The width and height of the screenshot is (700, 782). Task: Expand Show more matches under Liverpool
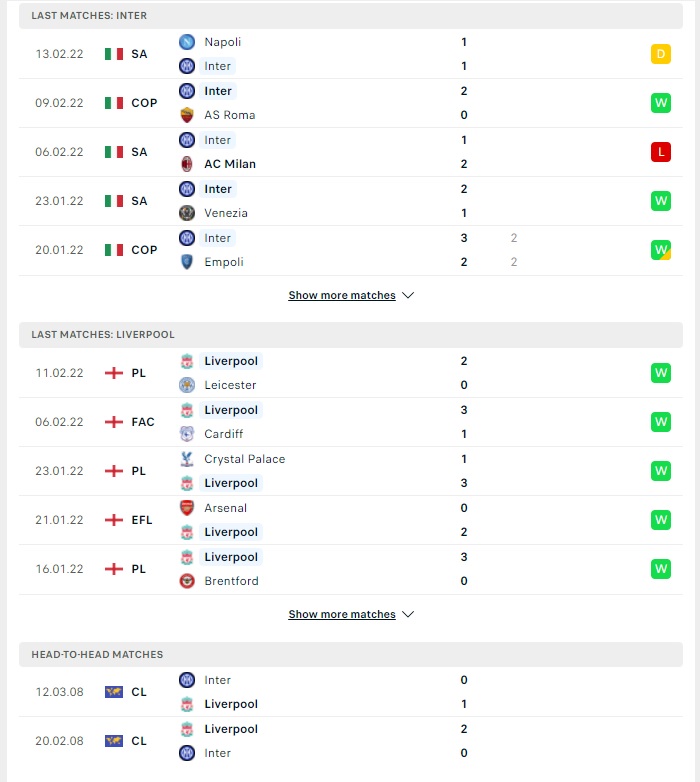[342, 614]
